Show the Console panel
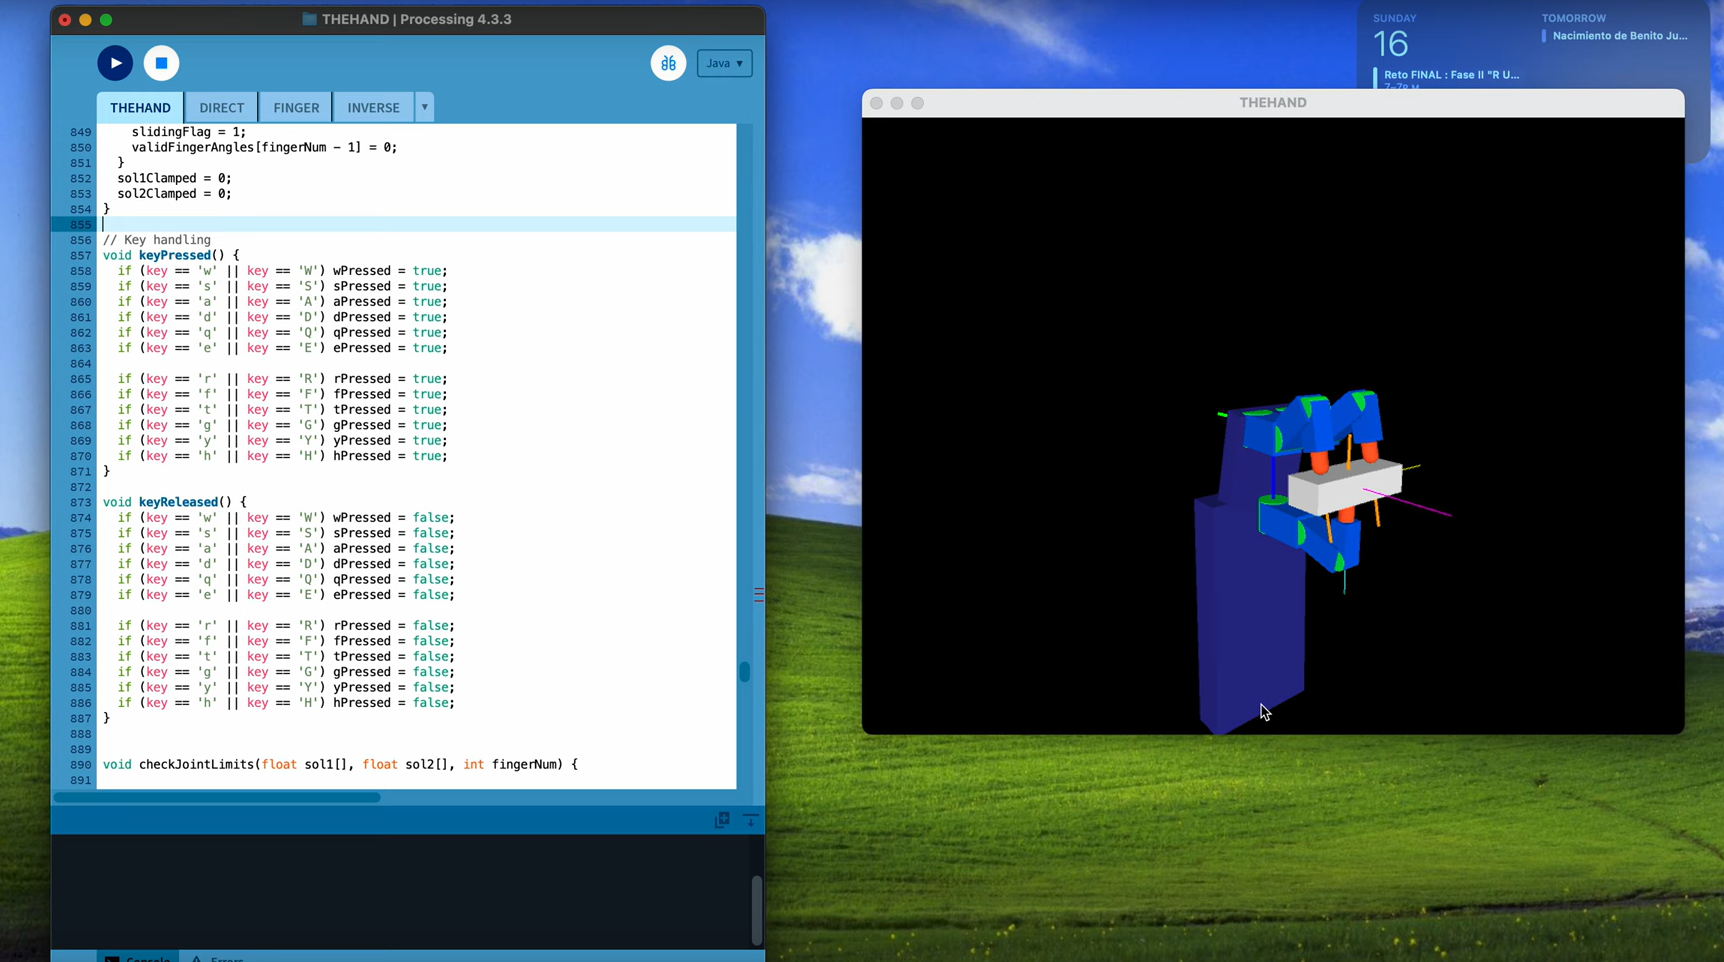This screenshot has height=962, width=1724. [x=138, y=957]
